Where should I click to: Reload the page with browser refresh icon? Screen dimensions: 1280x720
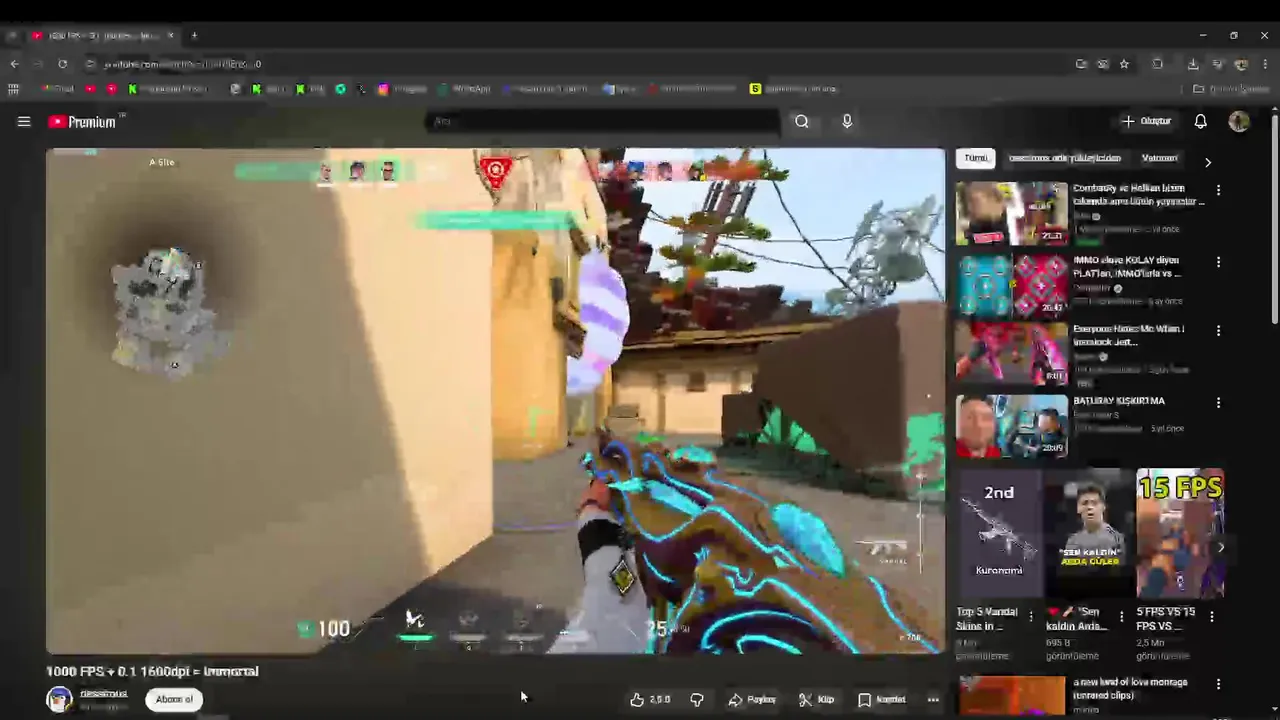tap(62, 64)
